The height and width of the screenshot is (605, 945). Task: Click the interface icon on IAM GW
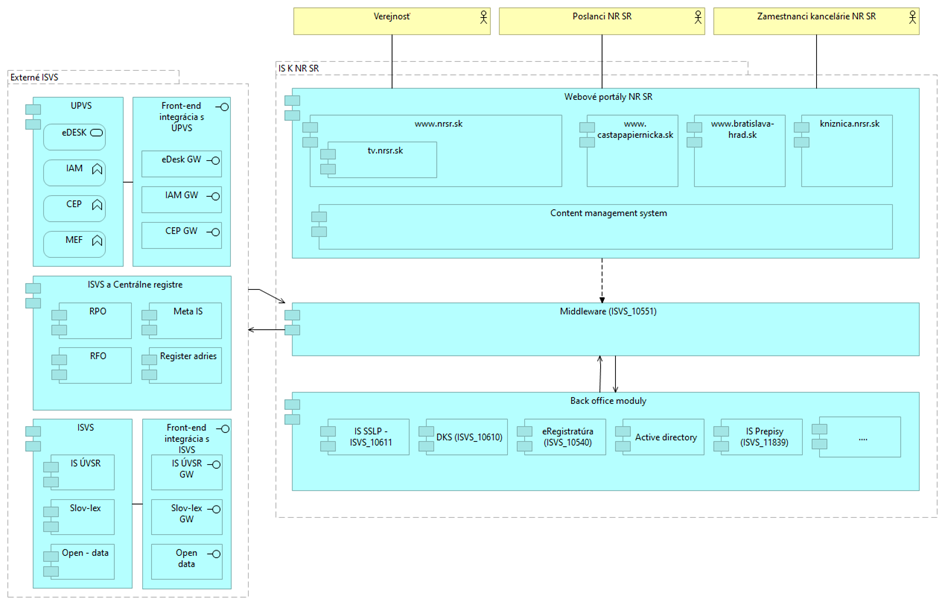pyautogui.click(x=213, y=196)
